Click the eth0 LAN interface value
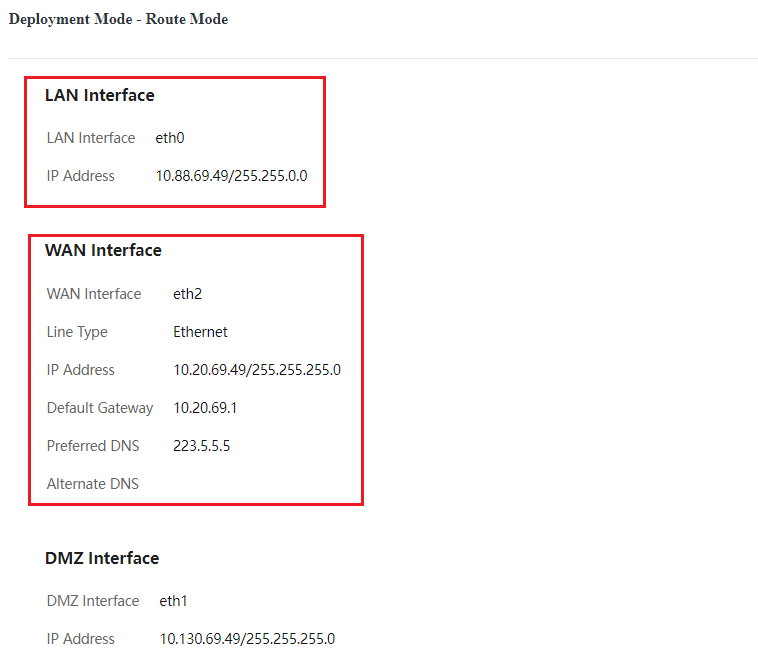The image size is (758, 660). click(170, 138)
